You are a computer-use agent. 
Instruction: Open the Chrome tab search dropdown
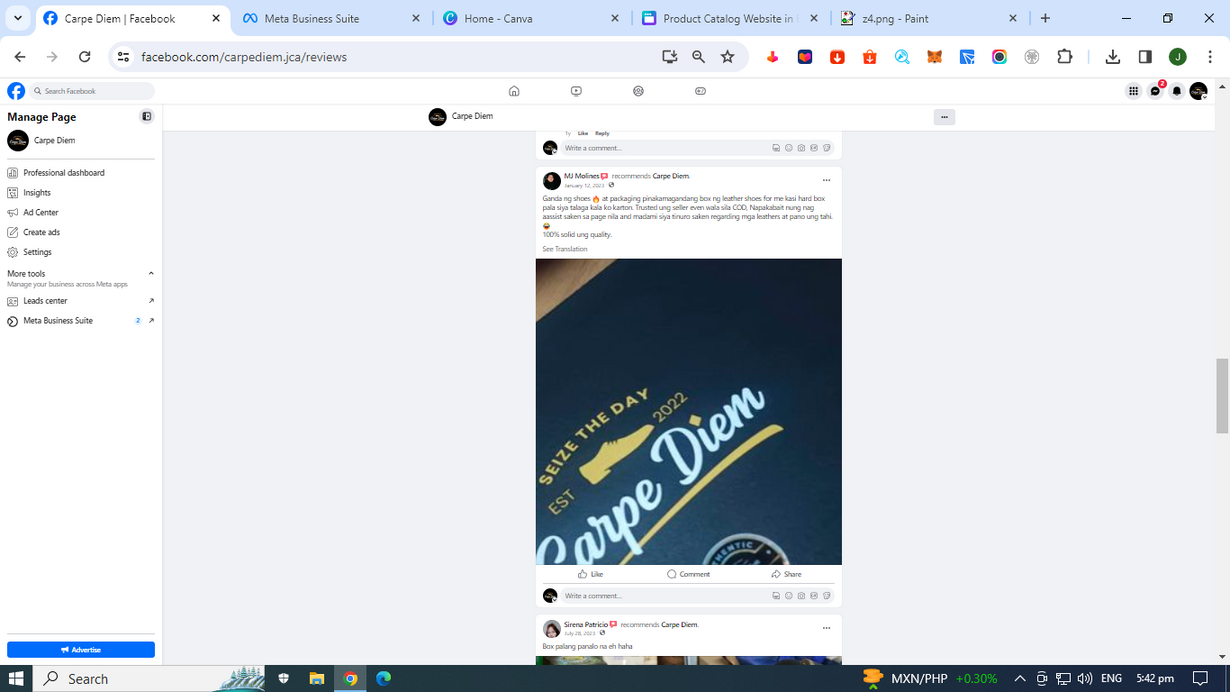pyautogui.click(x=18, y=18)
